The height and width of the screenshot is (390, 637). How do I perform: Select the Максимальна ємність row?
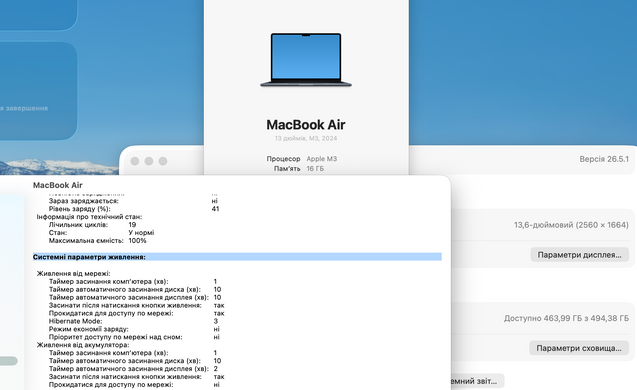(98, 240)
